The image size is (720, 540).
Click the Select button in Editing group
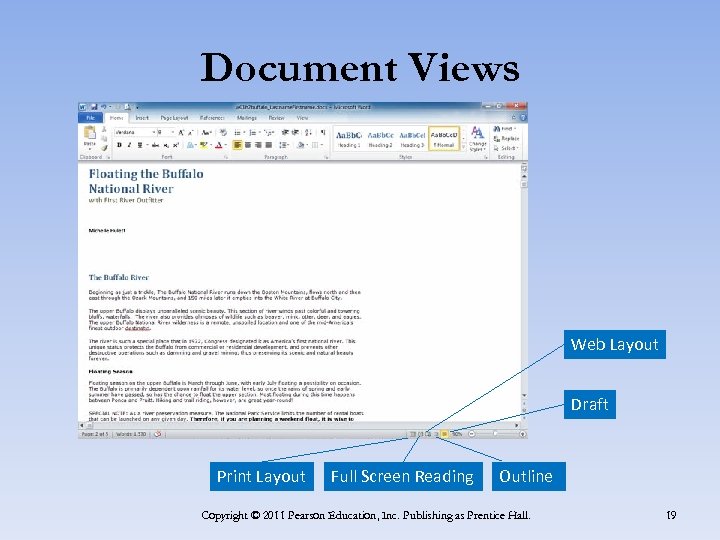(x=506, y=148)
